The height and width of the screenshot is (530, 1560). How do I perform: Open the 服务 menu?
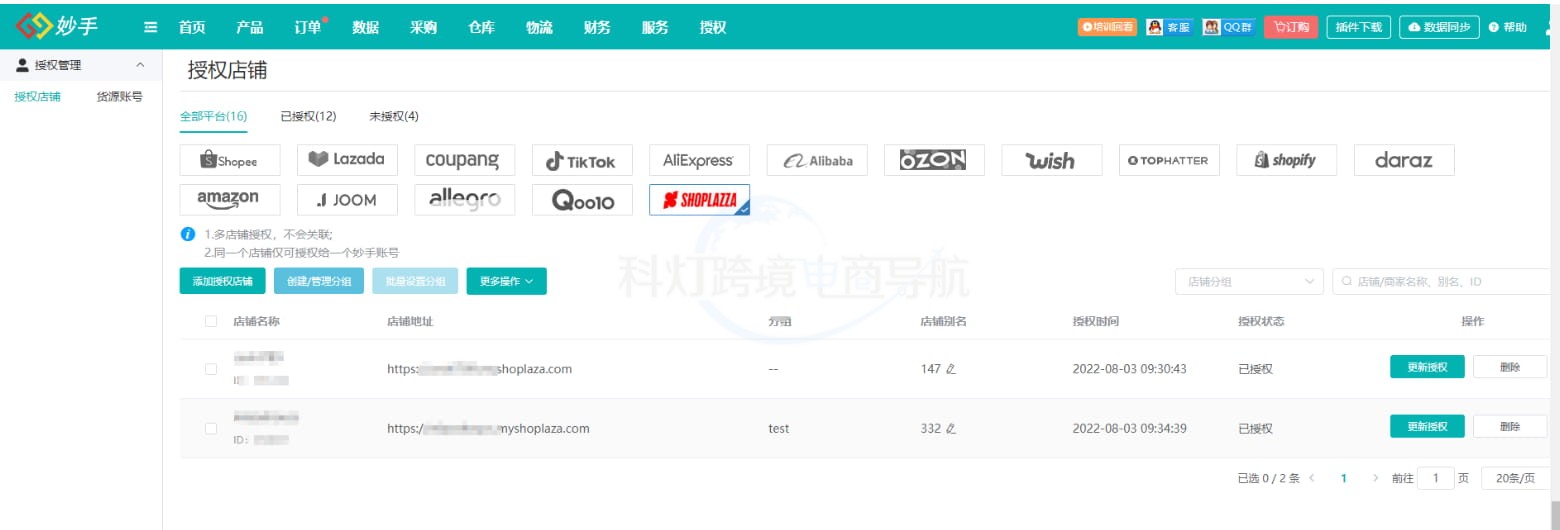pyautogui.click(x=655, y=28)
